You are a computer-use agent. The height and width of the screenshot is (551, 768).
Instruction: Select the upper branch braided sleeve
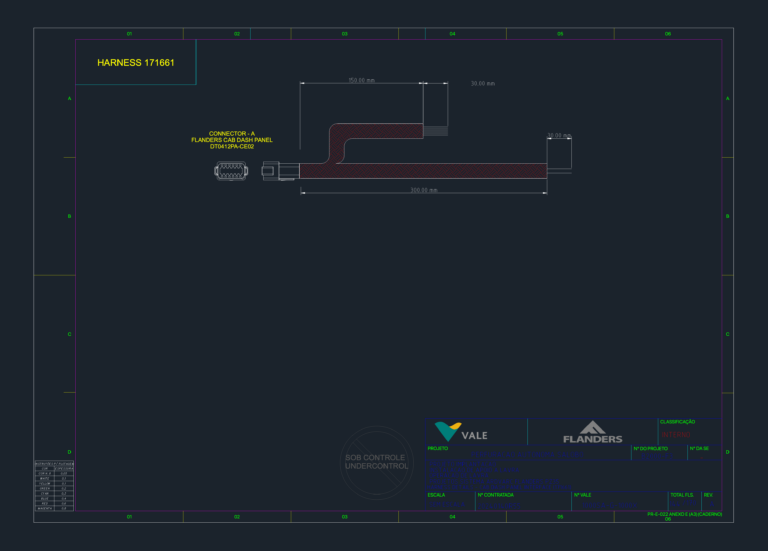pyautogui.click(x=377, y=131)
